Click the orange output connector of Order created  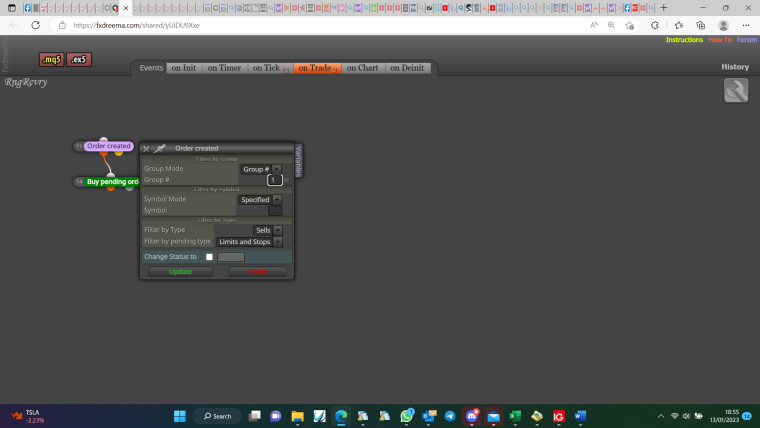tap(104, 153)
